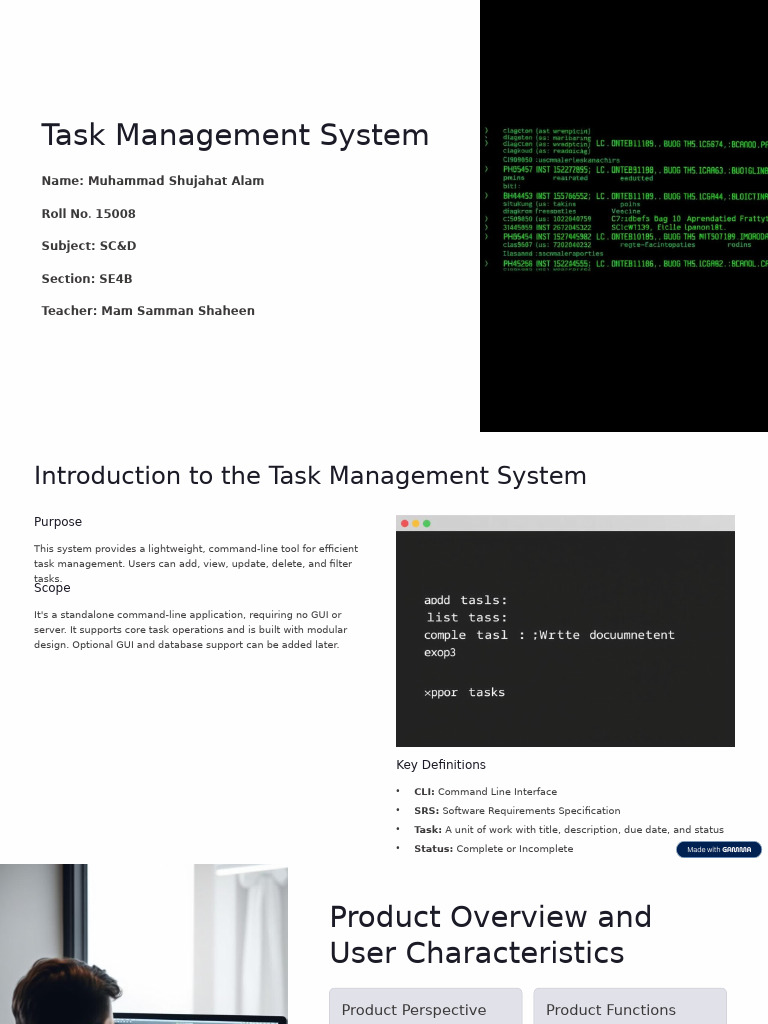Image resolution: width=768 pixels, height=1024 pixels.
Task: Select 'Name: Muhammad Shujahat Alam' text
Action: point(153,181)
